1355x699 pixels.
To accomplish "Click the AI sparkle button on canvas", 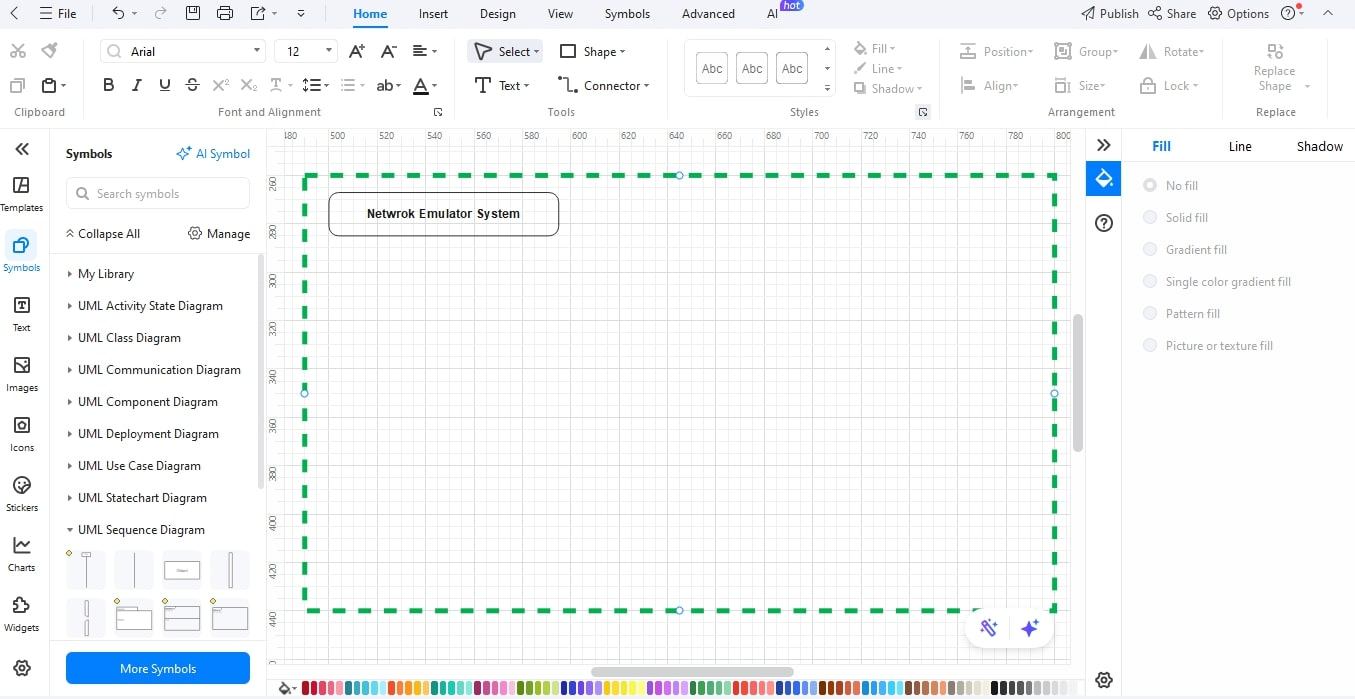I will 1030,628.
